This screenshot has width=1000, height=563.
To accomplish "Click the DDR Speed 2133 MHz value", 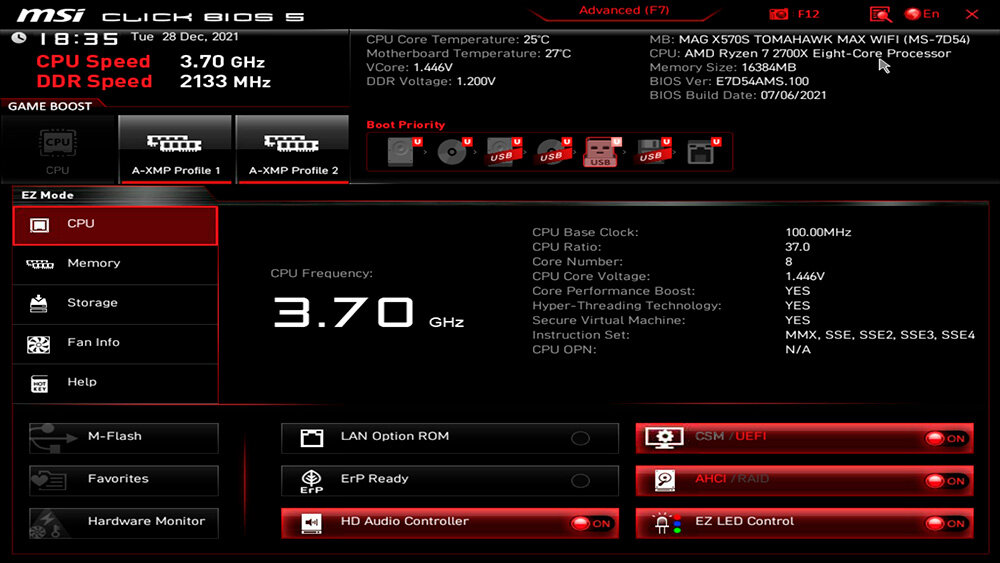I will tap(225, 82).
